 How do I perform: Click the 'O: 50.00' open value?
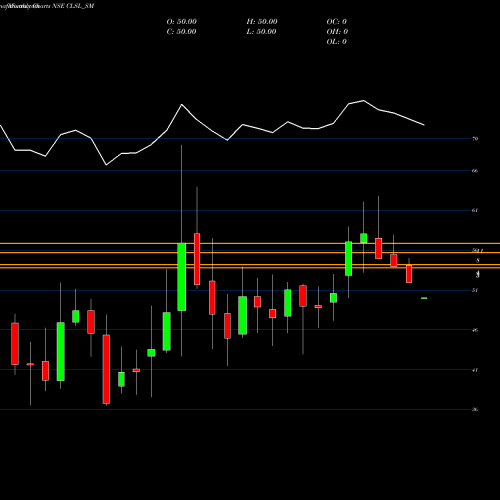[x=182, y=22]
